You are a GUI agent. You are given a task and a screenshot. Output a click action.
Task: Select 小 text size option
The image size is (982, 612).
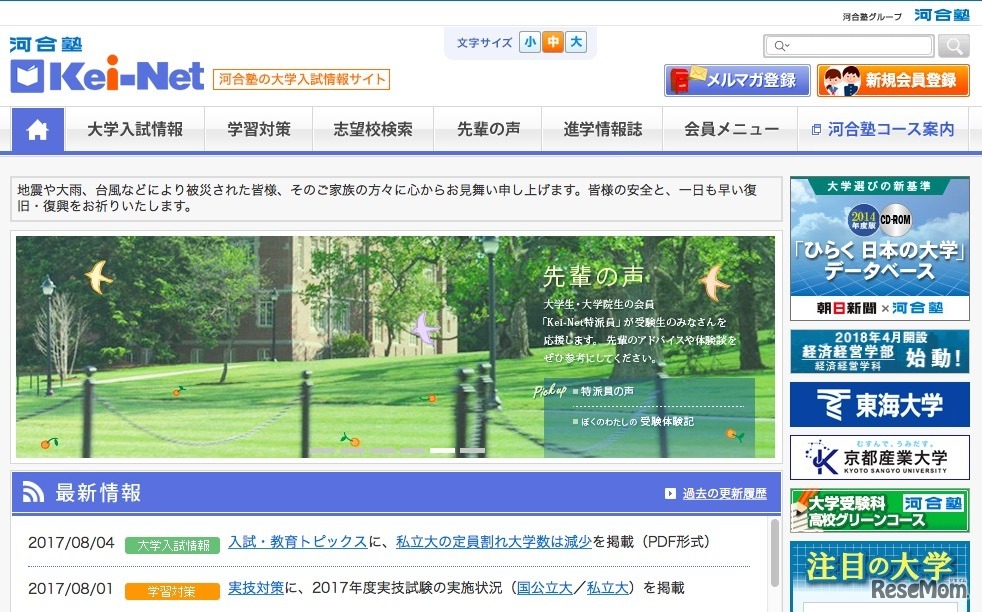tap(531, 43)
